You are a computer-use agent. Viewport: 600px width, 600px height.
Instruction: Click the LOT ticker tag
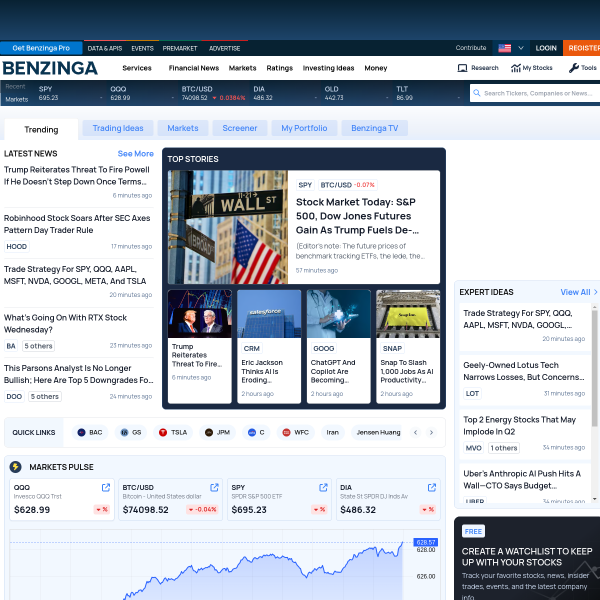[472, 393]
